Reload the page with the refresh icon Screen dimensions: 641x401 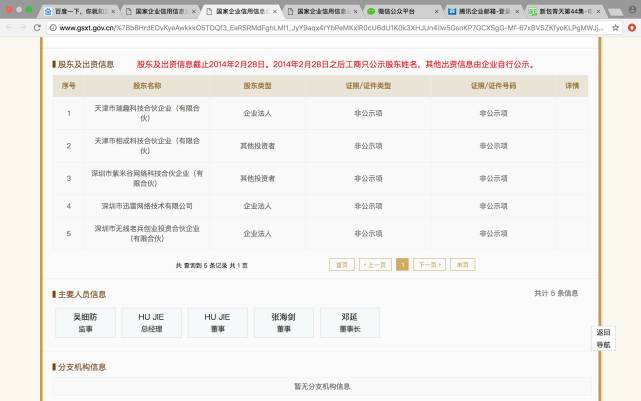pos(37,28)
